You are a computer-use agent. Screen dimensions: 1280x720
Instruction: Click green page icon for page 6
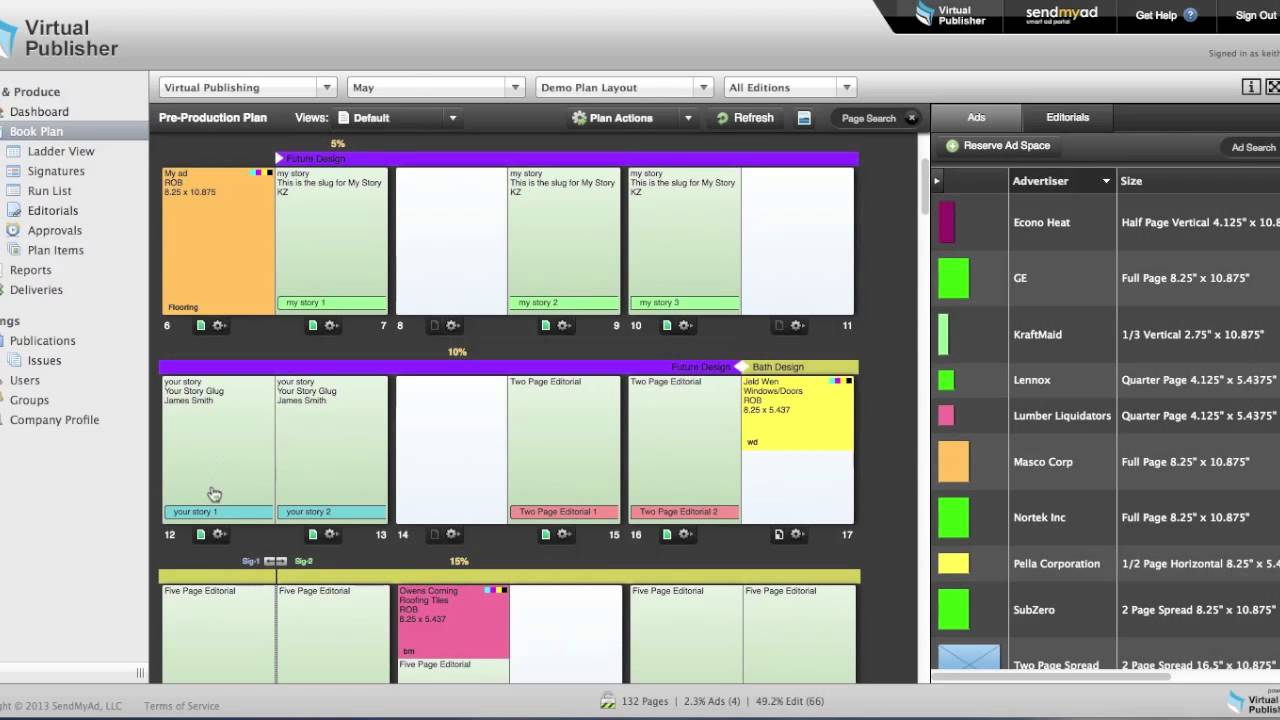click(x=201, y=325)
